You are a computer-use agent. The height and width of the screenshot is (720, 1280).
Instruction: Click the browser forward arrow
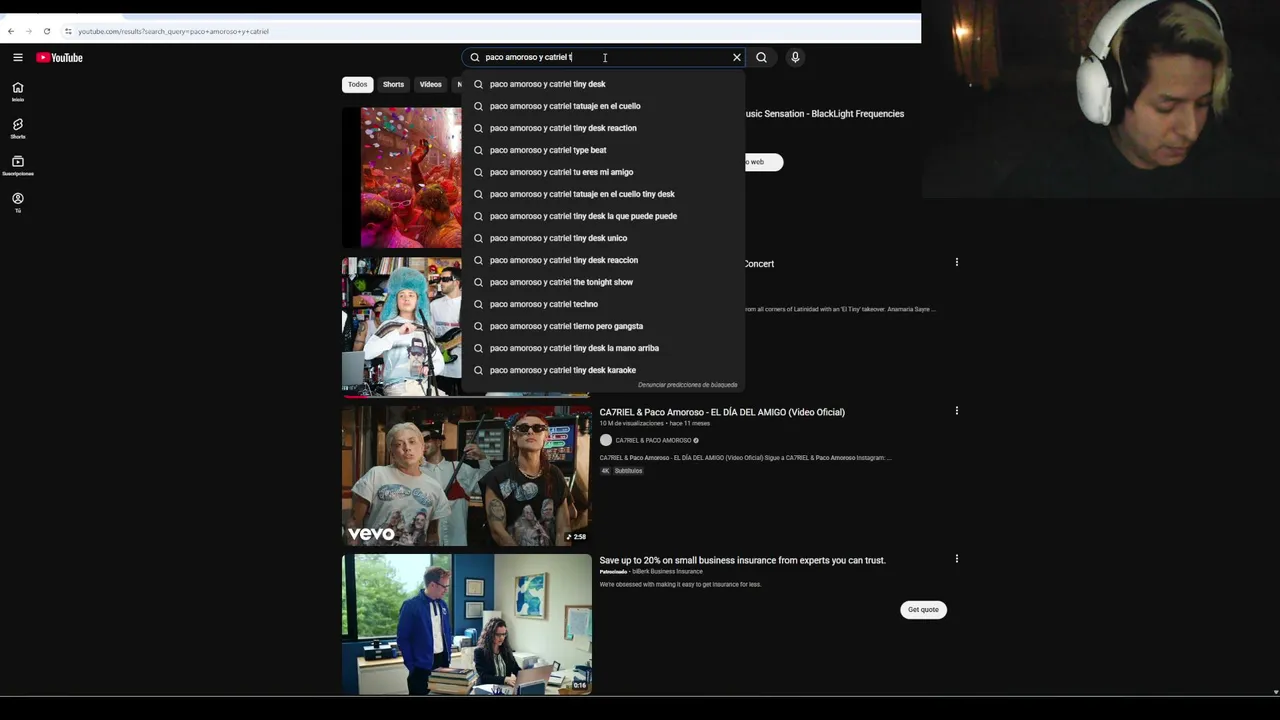point(28,31)
